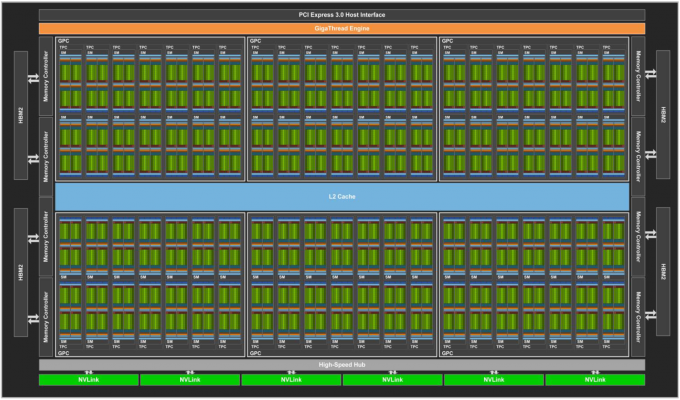Click the GPC label of top-middle cluster
The height and width of the screenshot is (400, 680).
coord(255,41)
